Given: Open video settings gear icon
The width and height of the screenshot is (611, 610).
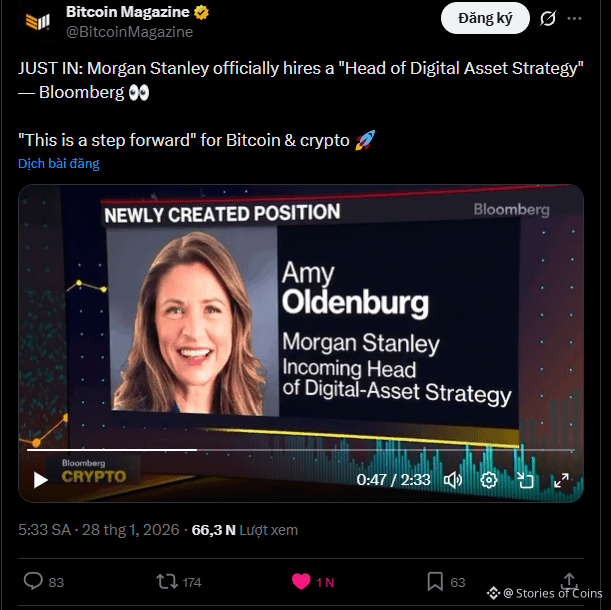Looking at the screenshot, I should coord(489,480).
